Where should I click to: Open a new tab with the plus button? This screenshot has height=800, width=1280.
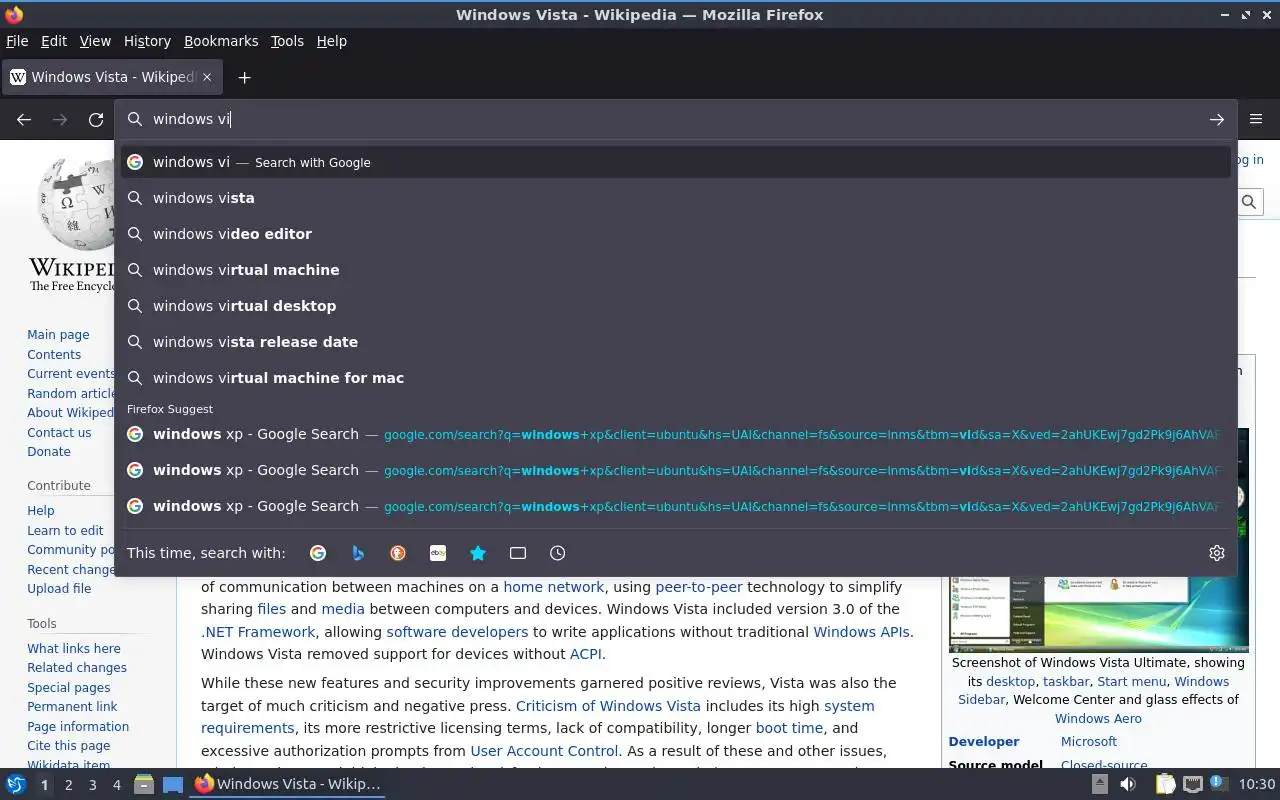[244, 77]
